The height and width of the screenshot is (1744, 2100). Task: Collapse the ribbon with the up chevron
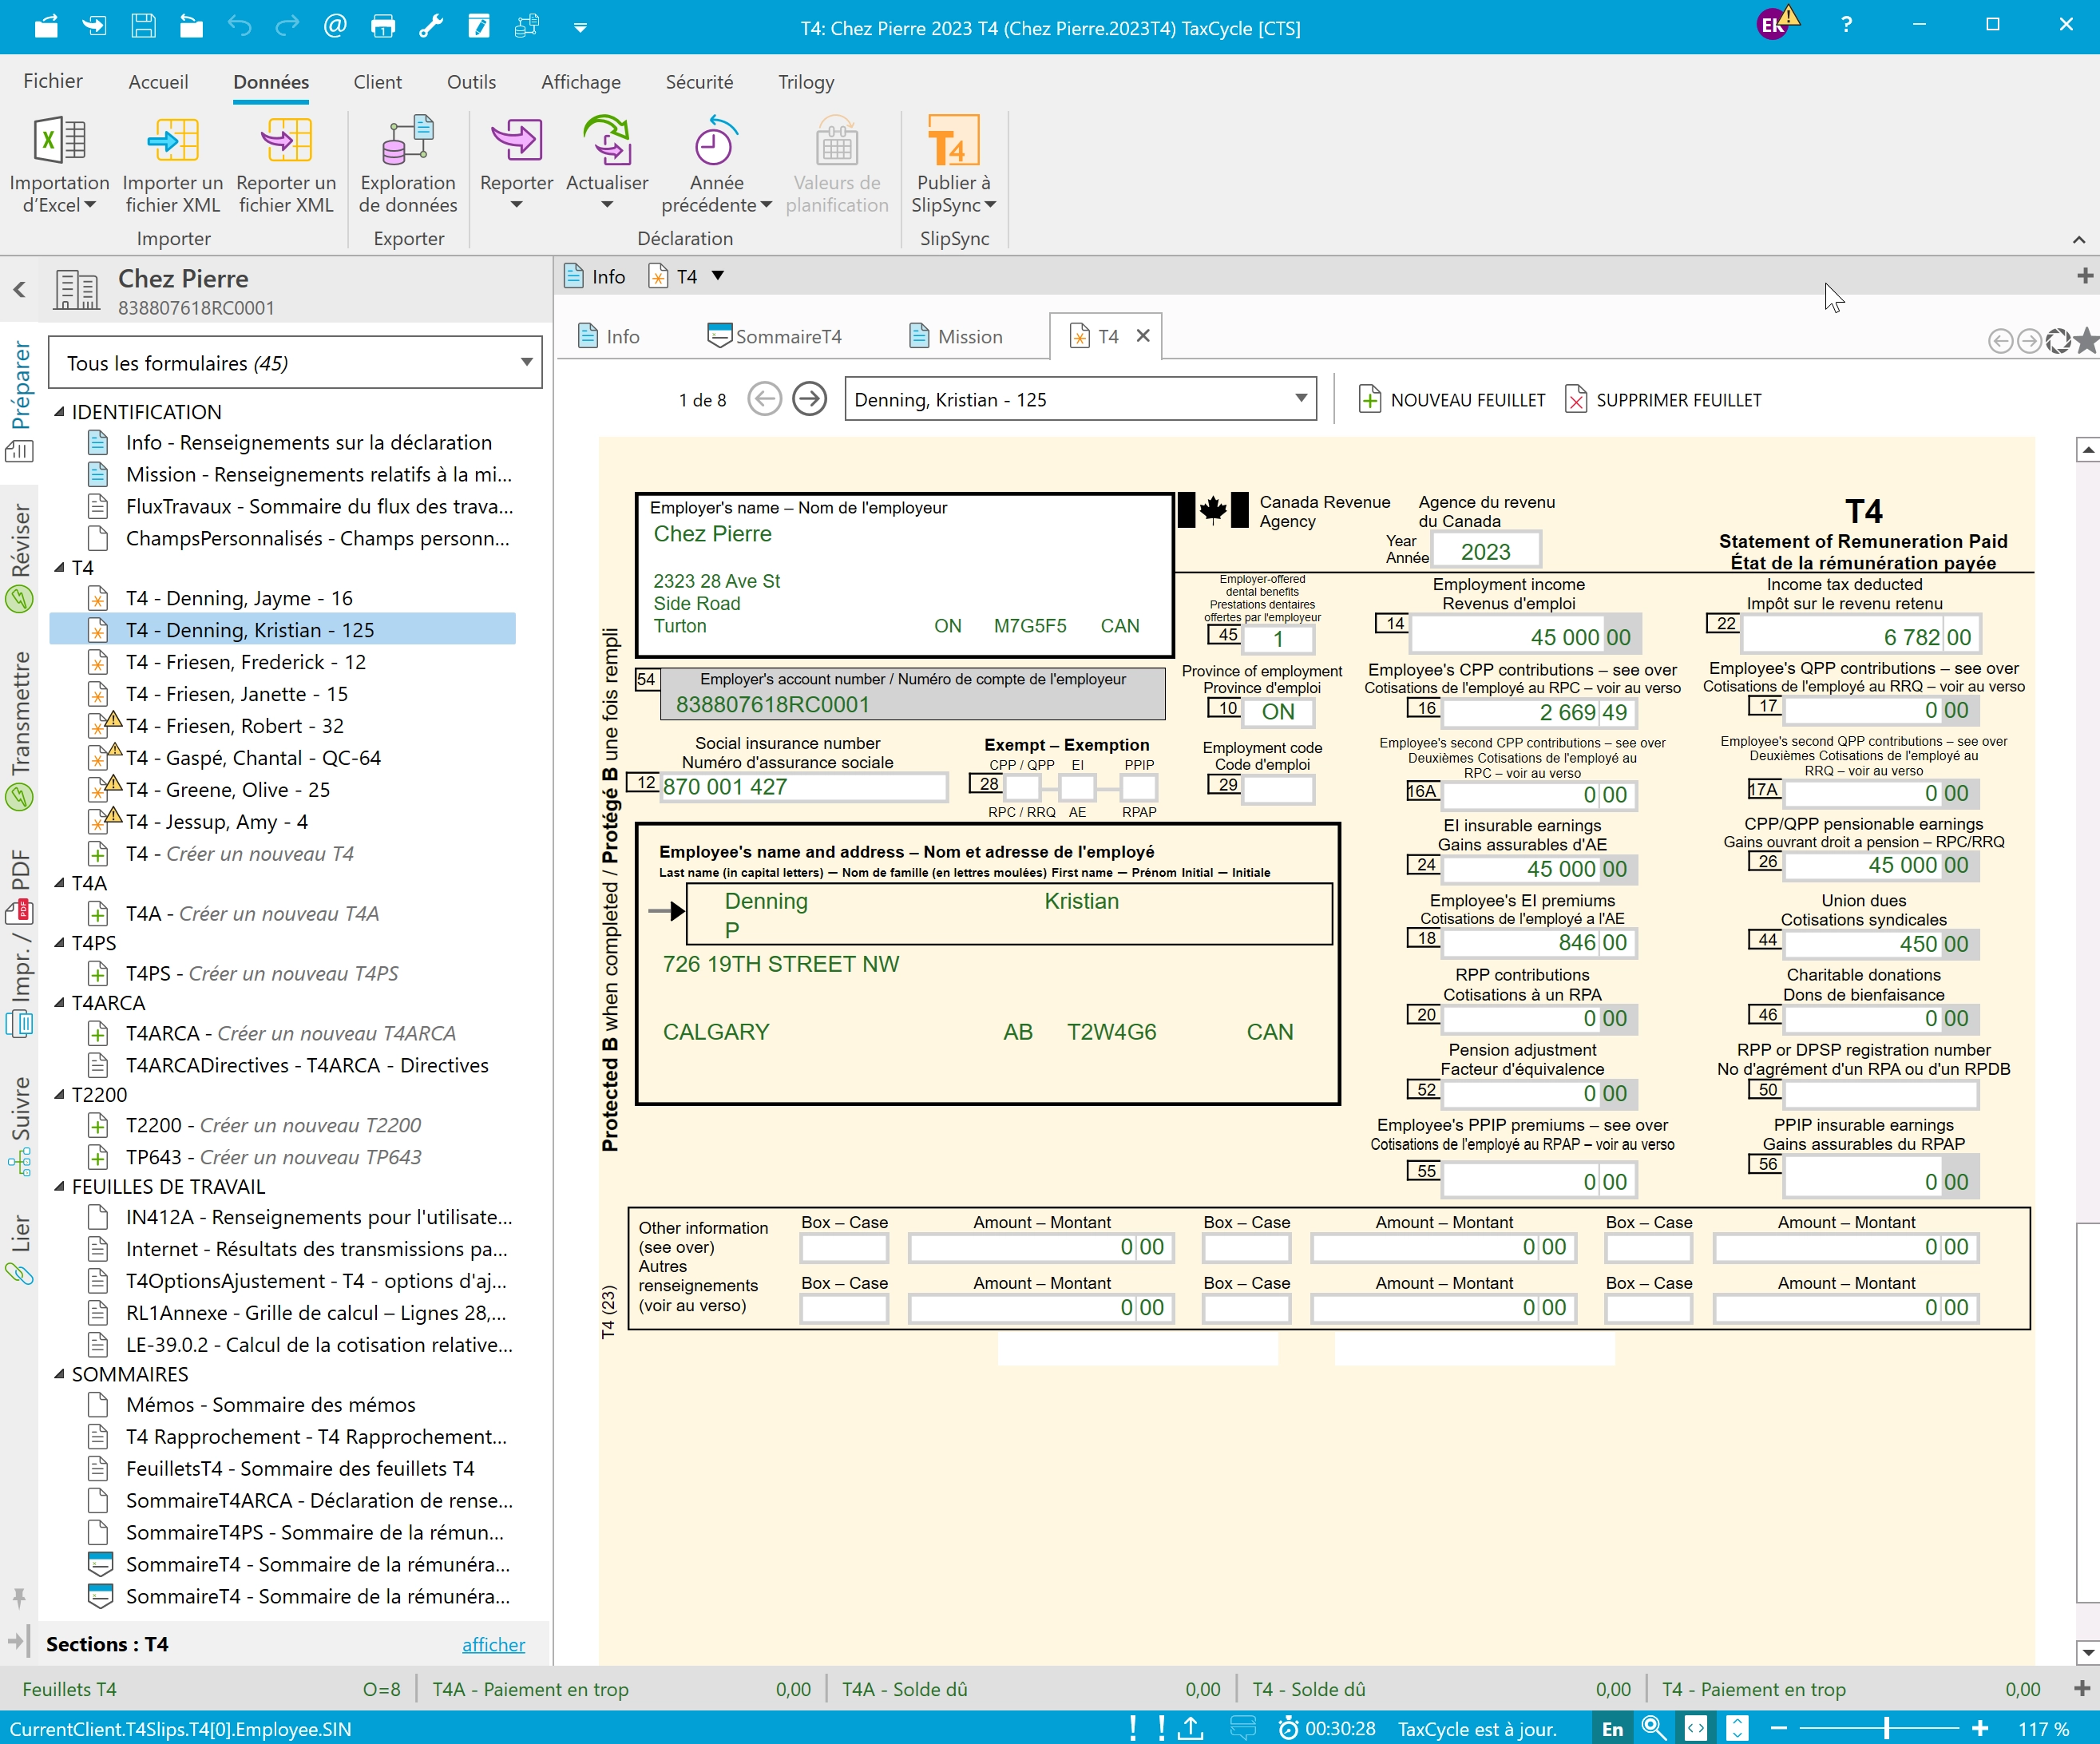point(2078,239)
